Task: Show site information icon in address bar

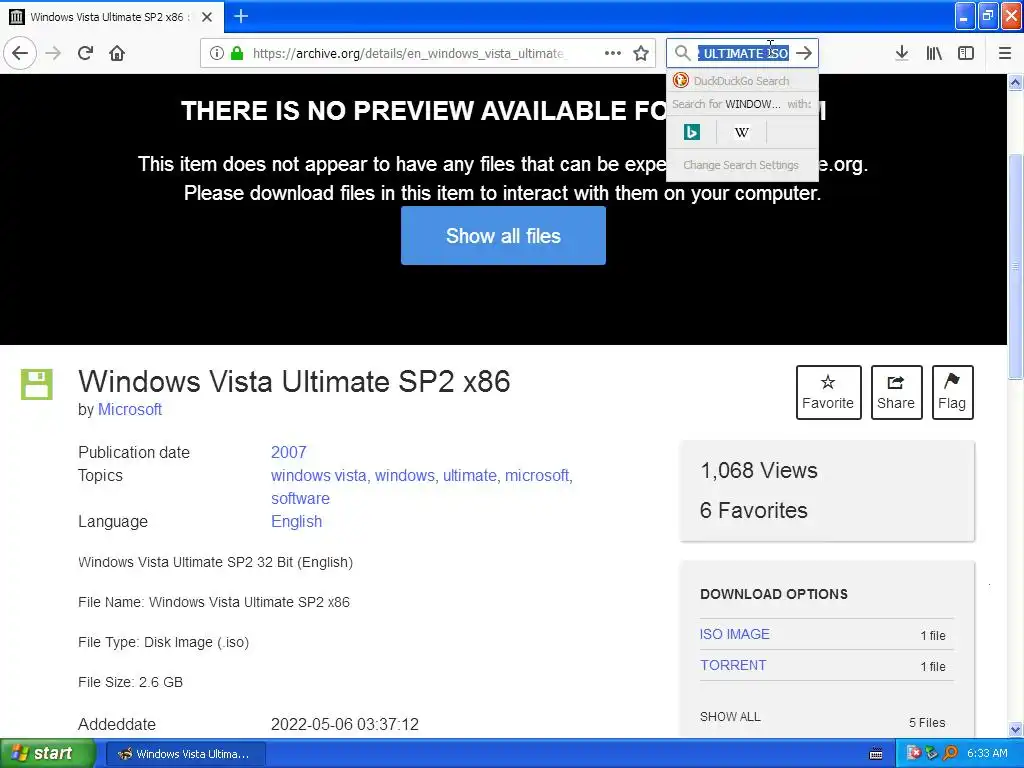Action: pos(216,53)
